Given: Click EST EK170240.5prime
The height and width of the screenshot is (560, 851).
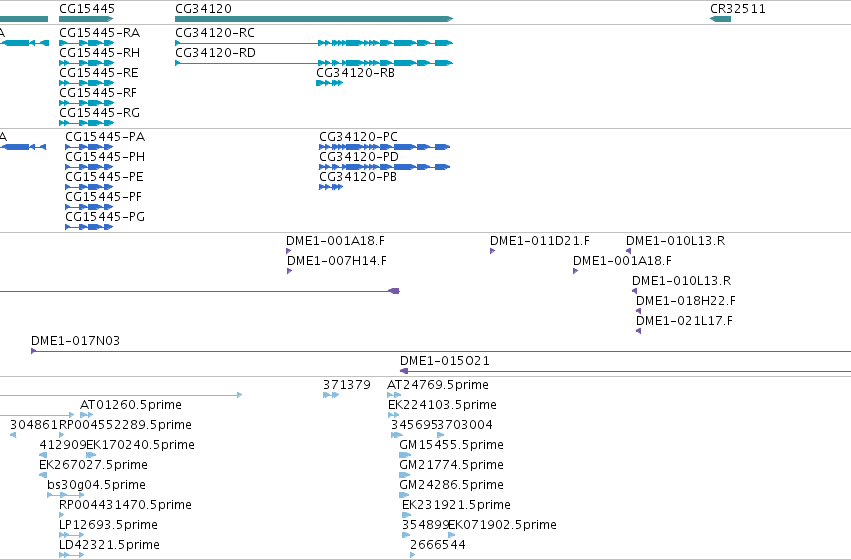Looking at the screenshot, I should pos(91,456).
